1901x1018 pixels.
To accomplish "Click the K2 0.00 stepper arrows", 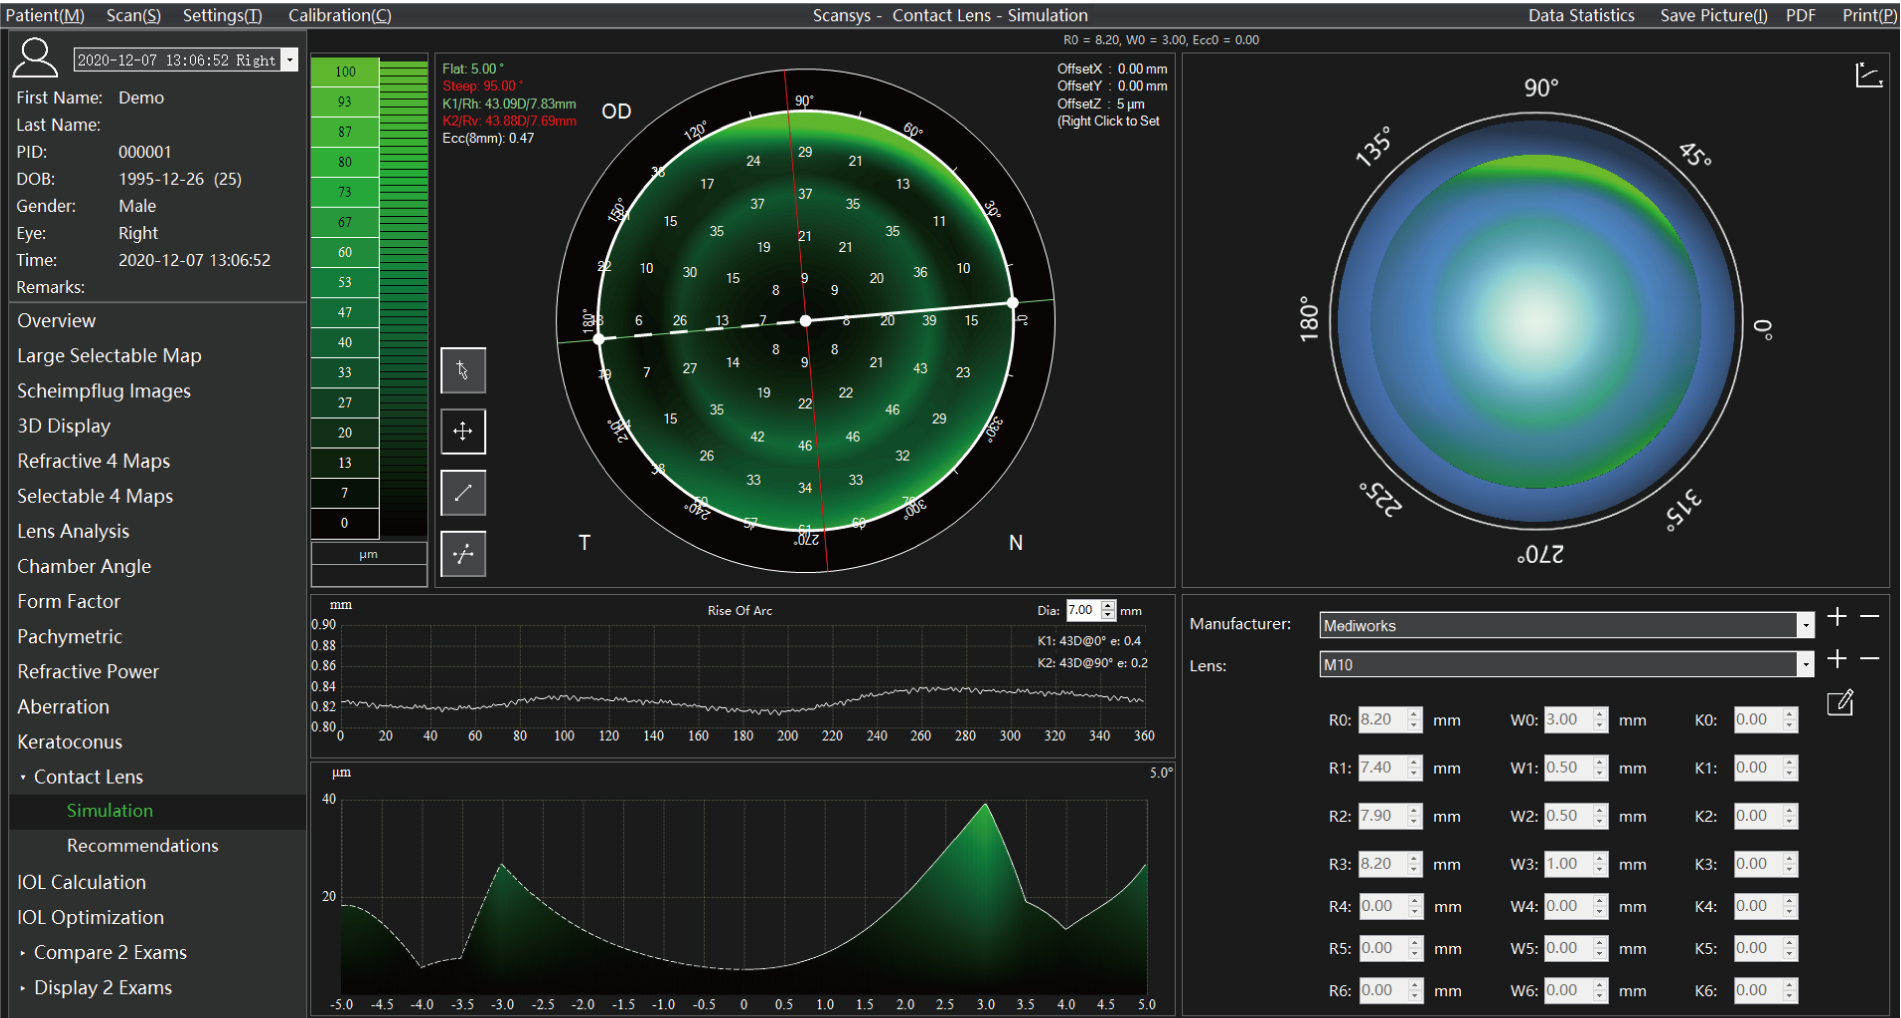I will pyautogui.click(x=1790, y=816).
